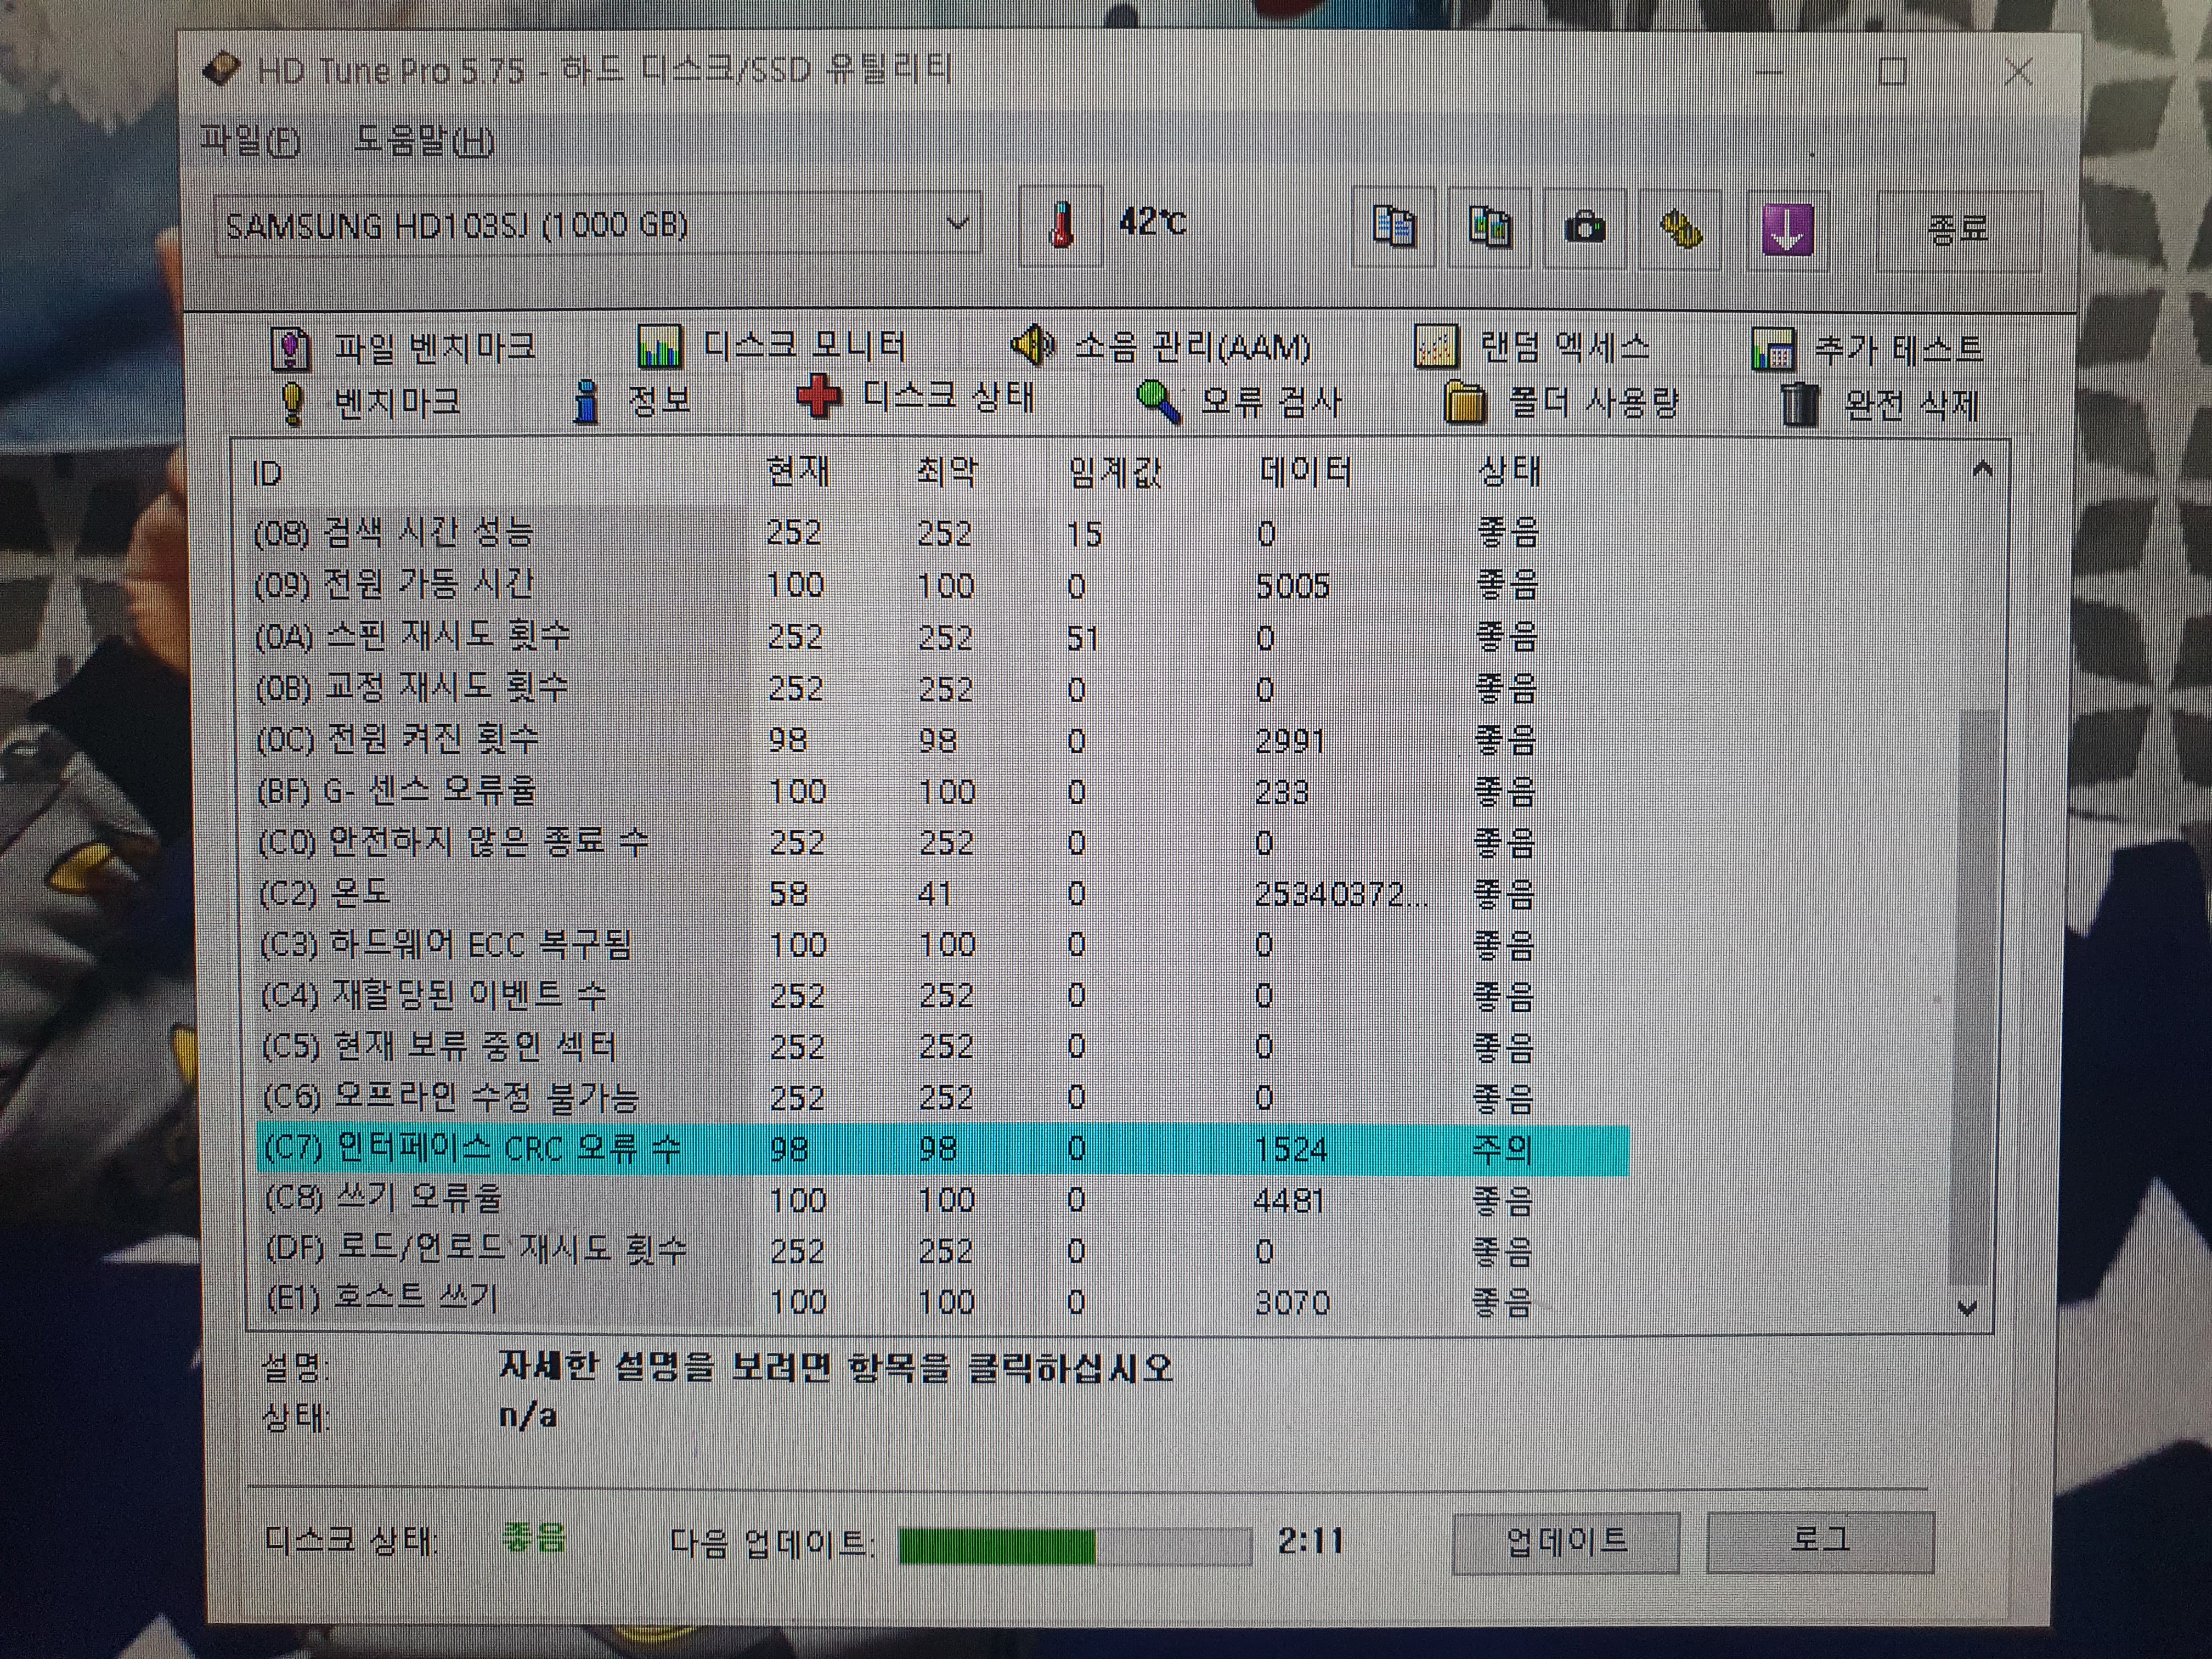Click the trash can icon for 완전 삭제
Image resolution: width=2212 pixels, height=1659 pixels.
click(x=1799, y=405)
